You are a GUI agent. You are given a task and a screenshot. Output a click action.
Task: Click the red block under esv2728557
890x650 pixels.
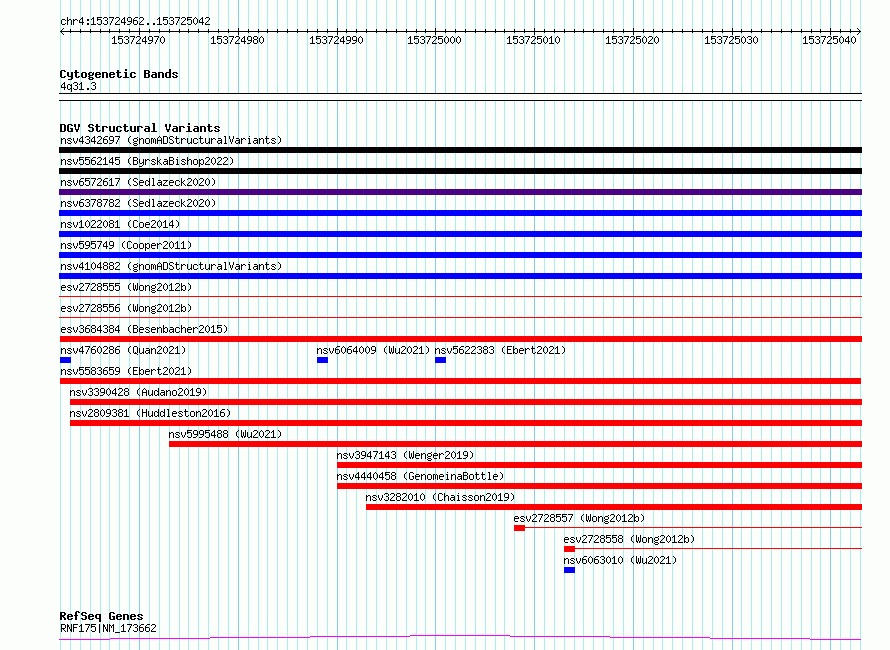click(x=519, y=528)
